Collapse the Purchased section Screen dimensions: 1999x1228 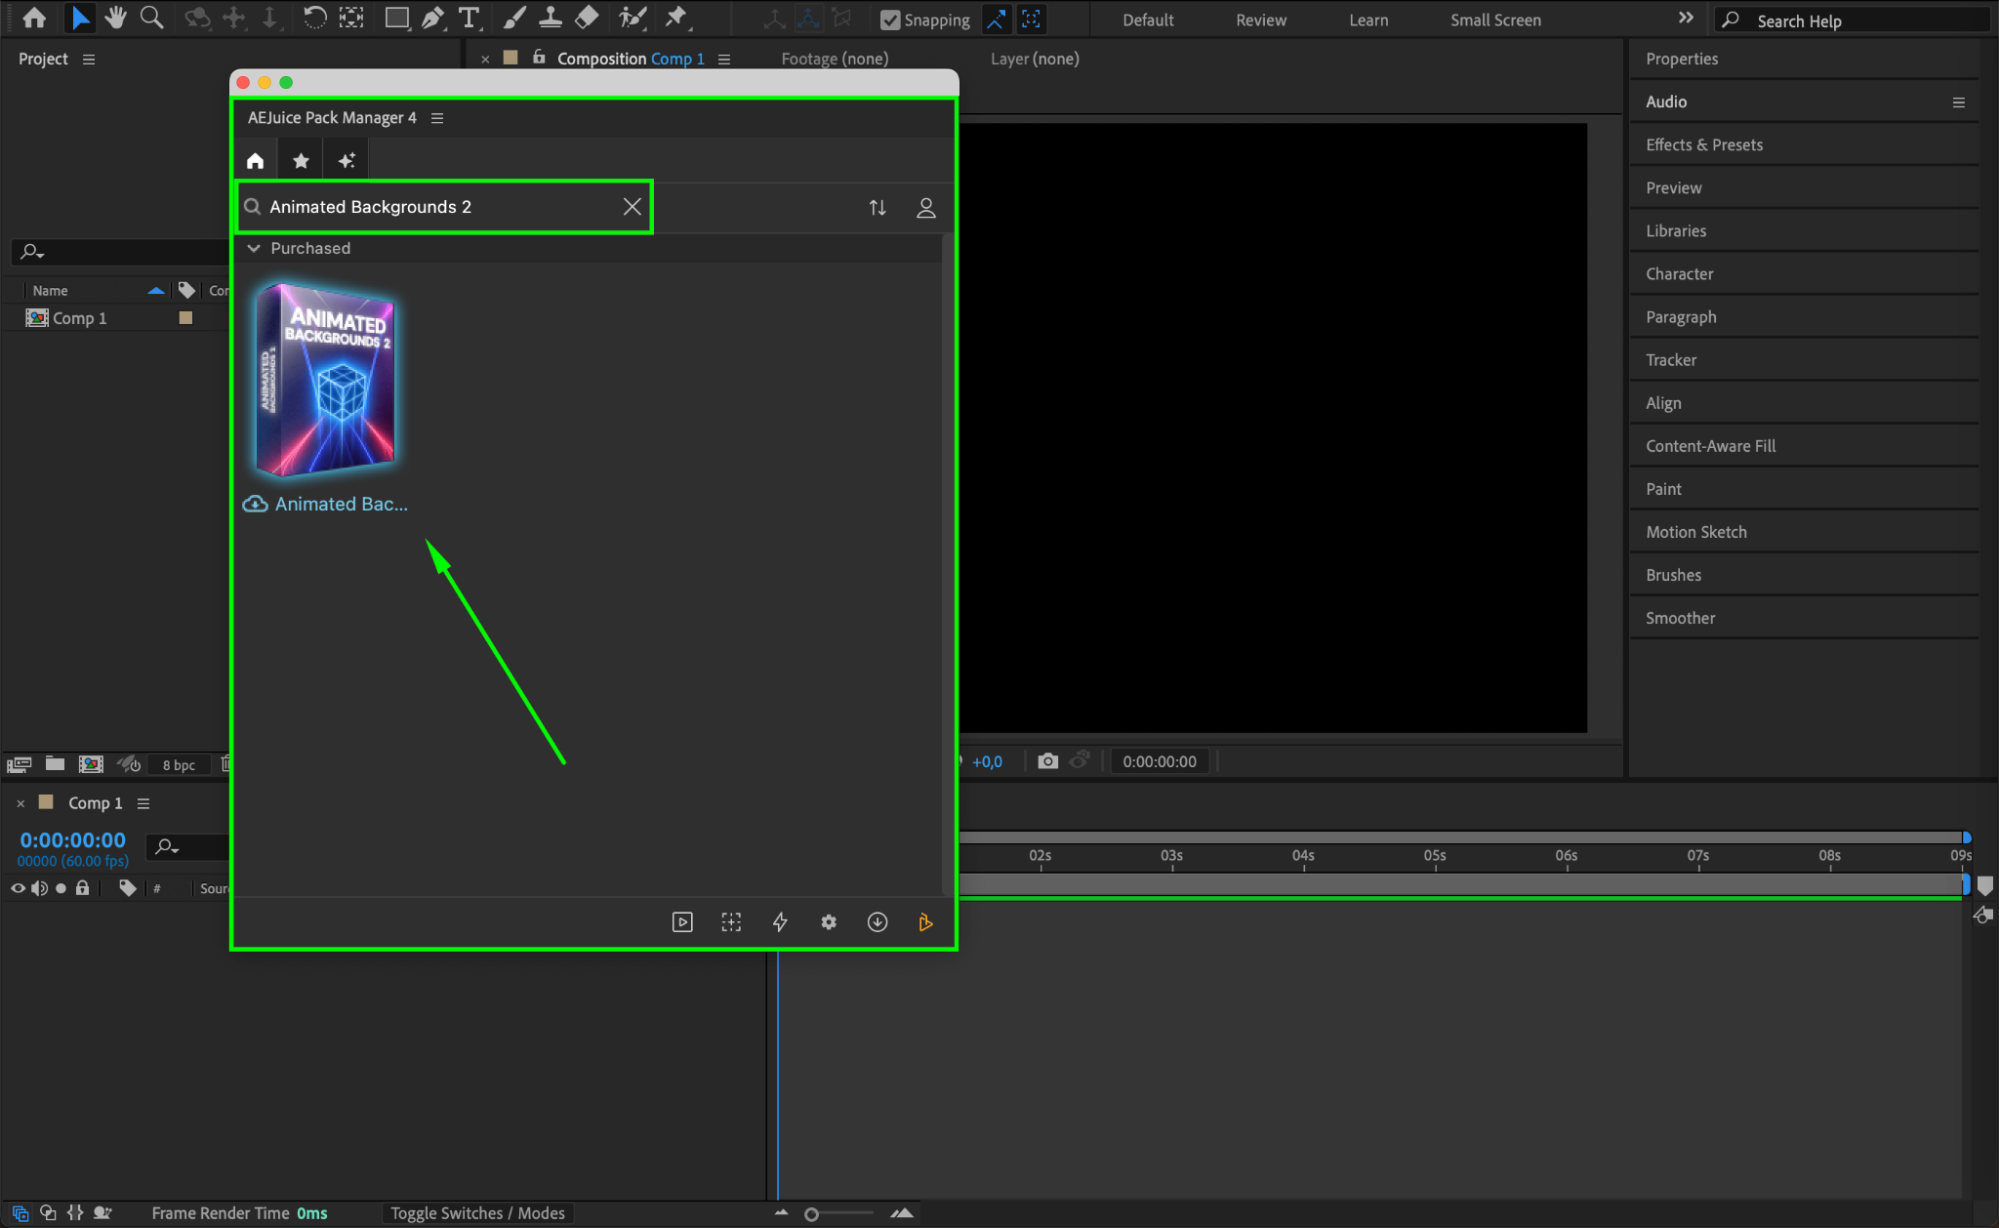tap(254, 248)
